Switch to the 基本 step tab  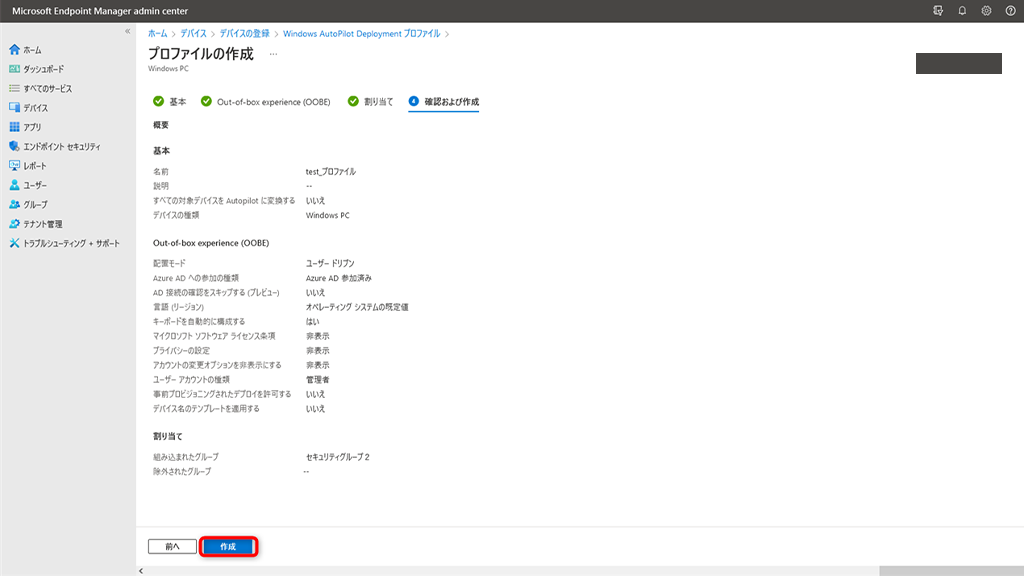click(169, 101)
